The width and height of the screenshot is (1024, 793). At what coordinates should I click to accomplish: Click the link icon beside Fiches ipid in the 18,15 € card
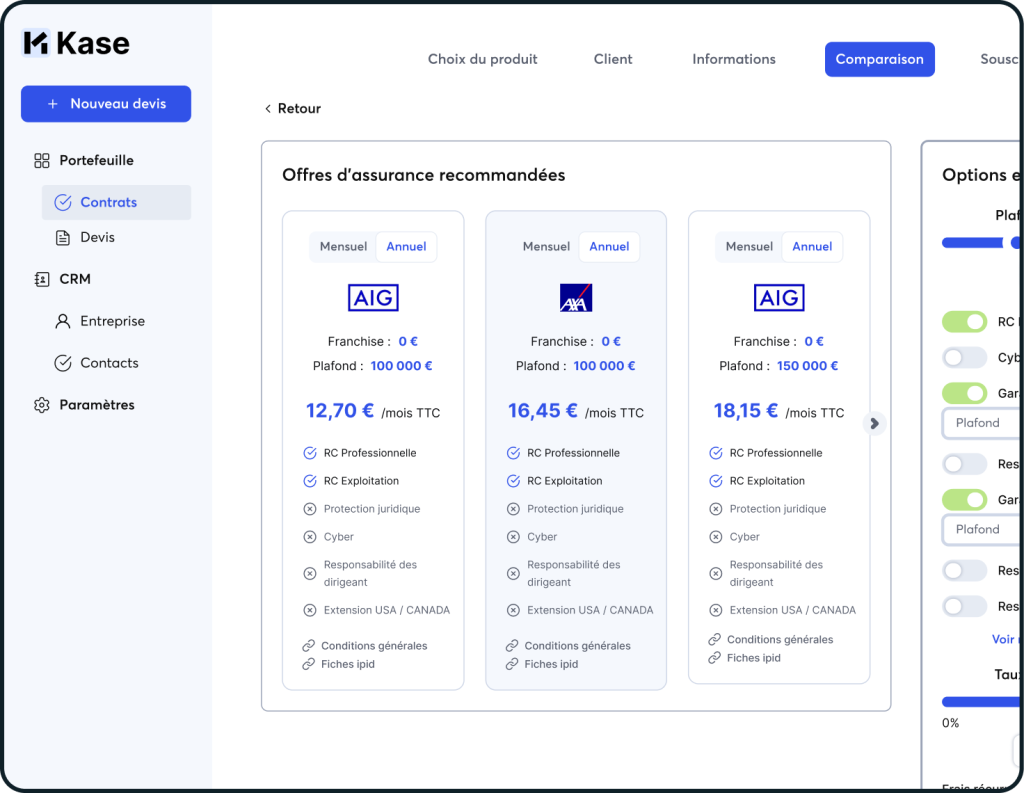pos(715,658)
